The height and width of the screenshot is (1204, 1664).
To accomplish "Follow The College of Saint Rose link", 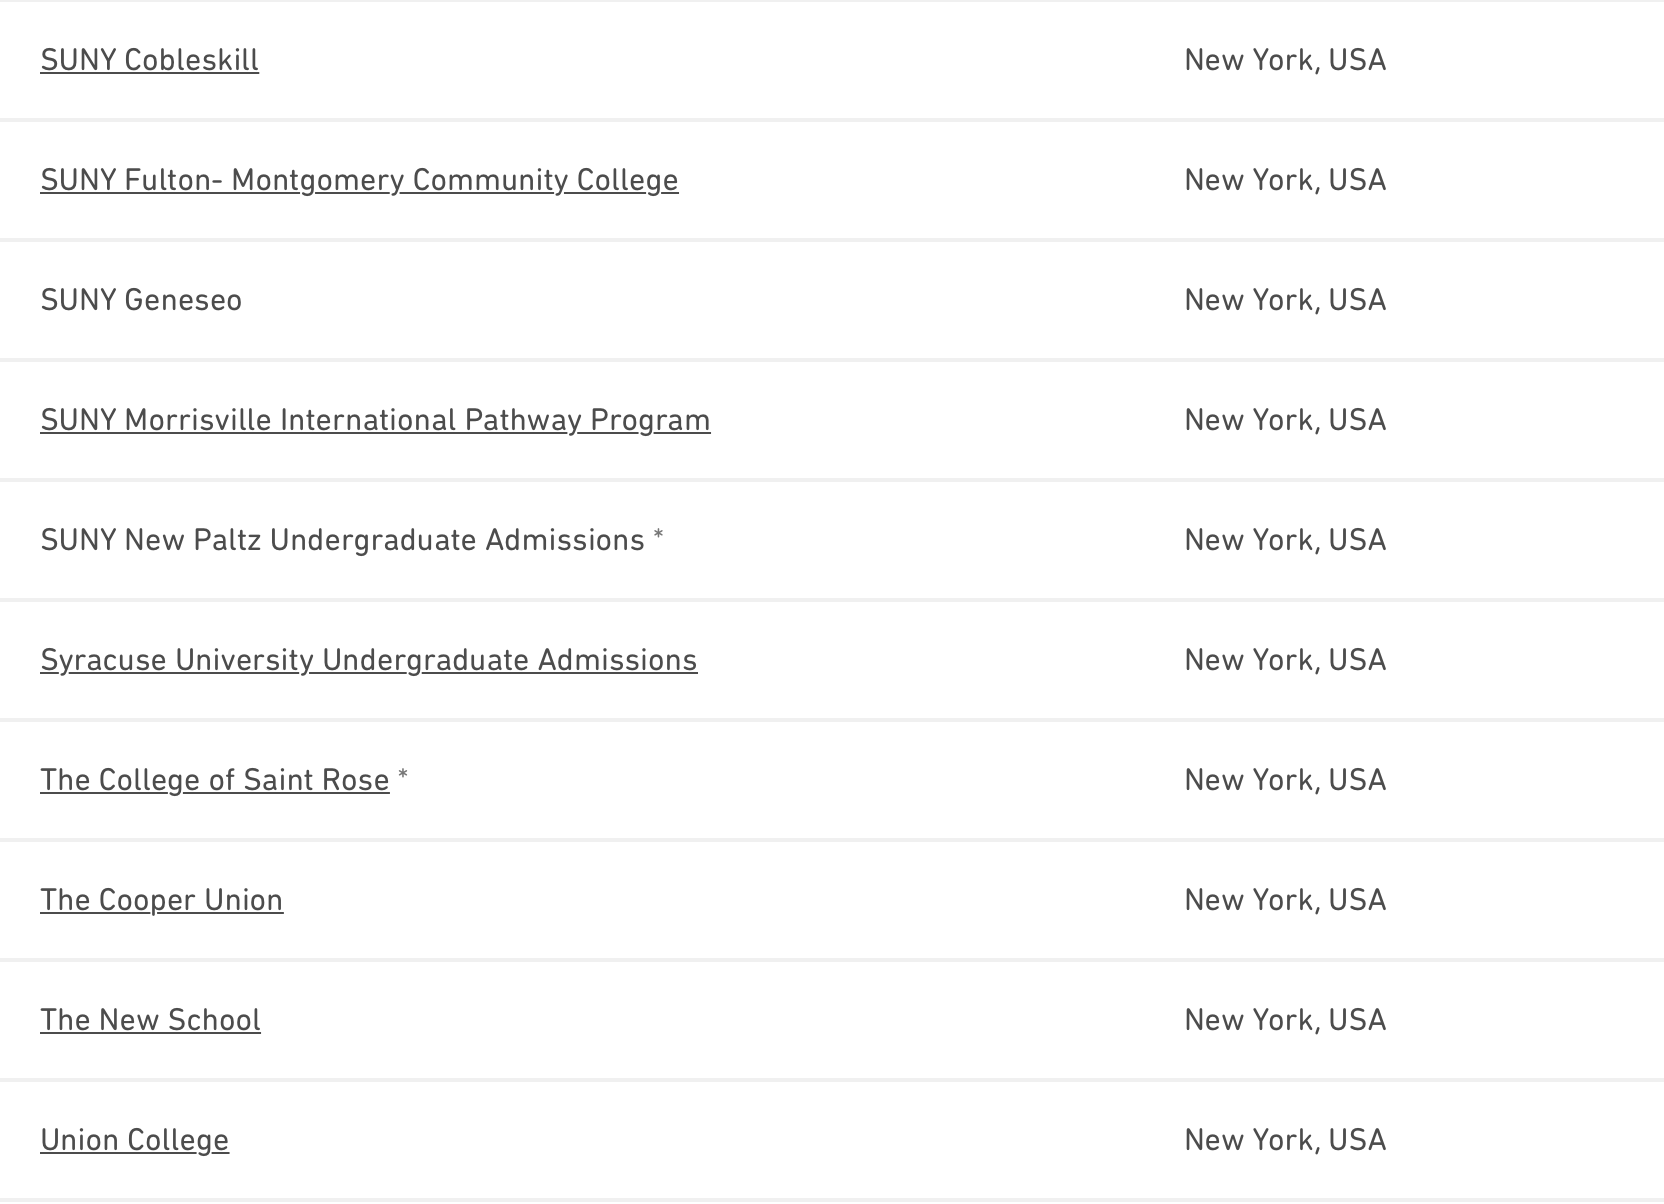I will click(214, 780).
